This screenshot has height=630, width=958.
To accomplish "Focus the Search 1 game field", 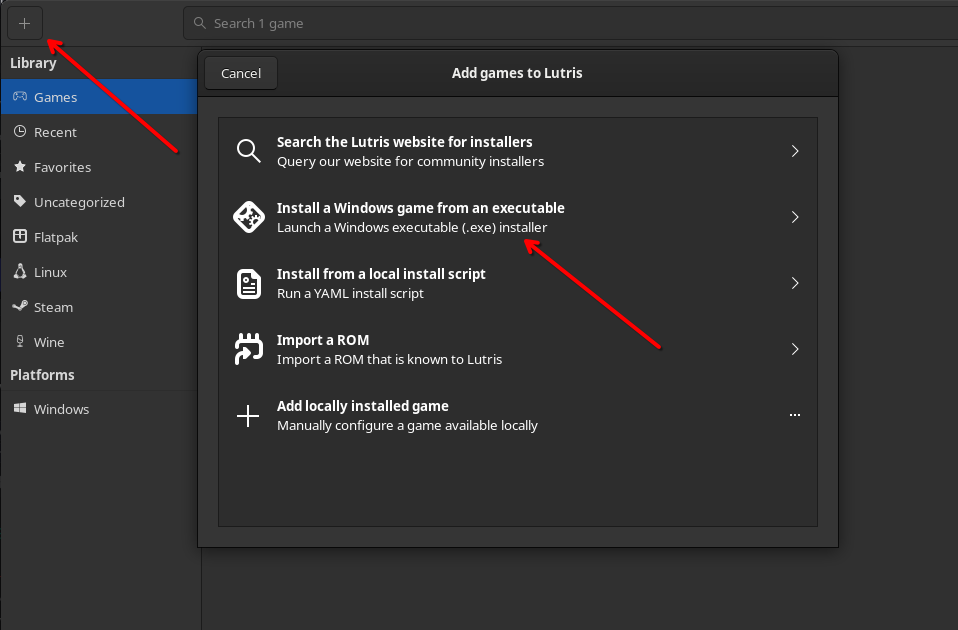I will click(x=571, y=23).
